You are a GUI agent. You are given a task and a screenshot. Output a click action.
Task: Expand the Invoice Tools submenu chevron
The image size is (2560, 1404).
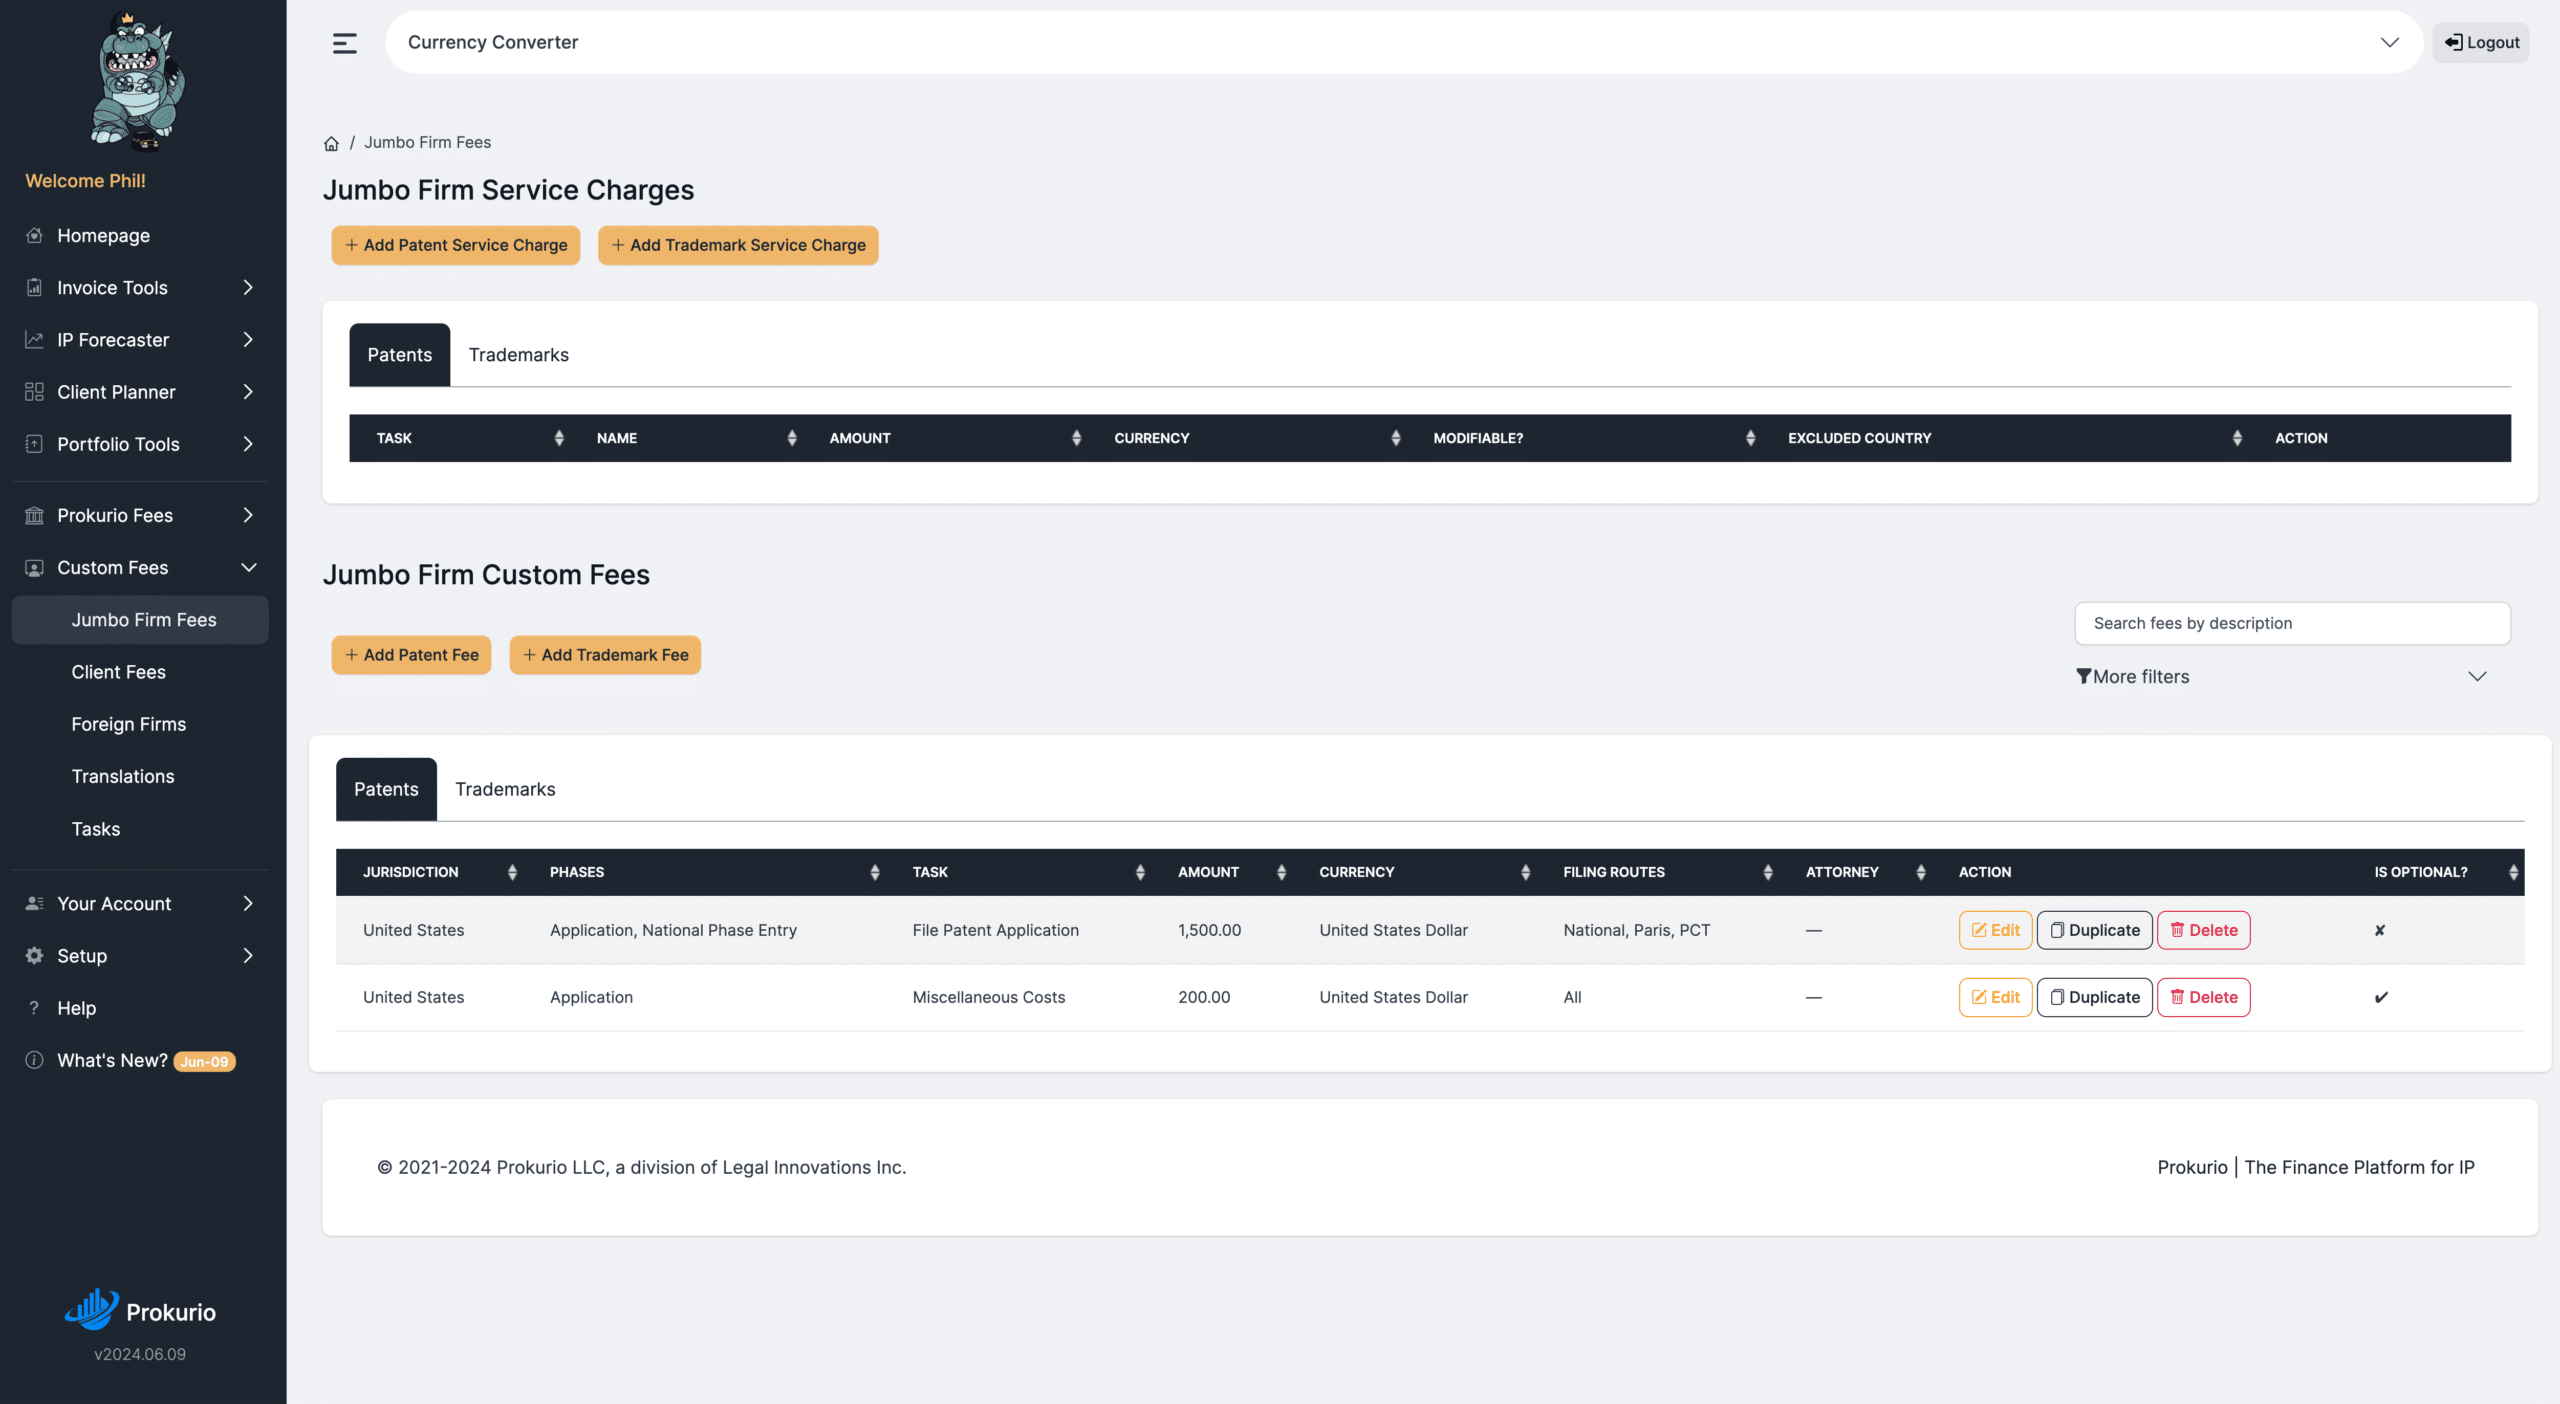pyautogui.click(x=248, y=287)
